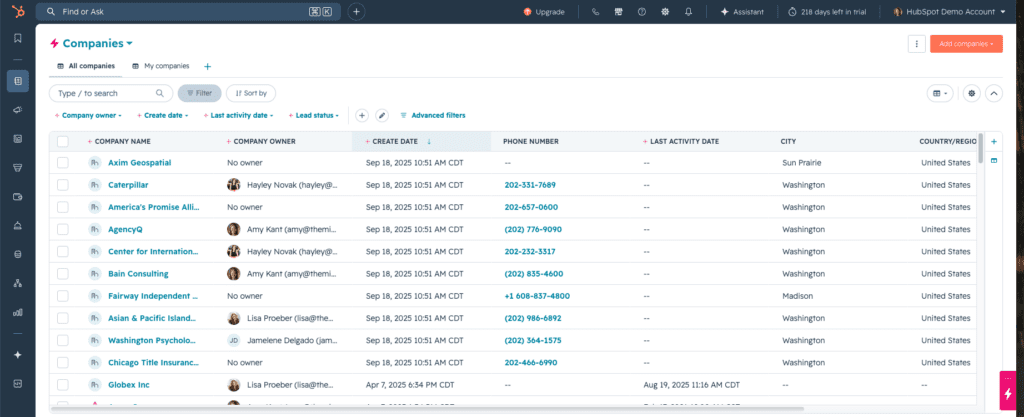Collapse the filter bar with chevron-up button
This screenshot has width=1024, height=417.
coord(994,93)
